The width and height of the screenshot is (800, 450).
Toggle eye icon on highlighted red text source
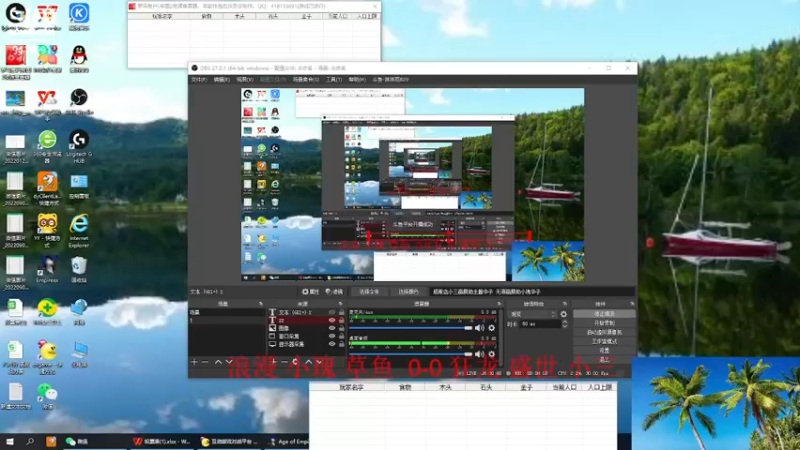332,320
